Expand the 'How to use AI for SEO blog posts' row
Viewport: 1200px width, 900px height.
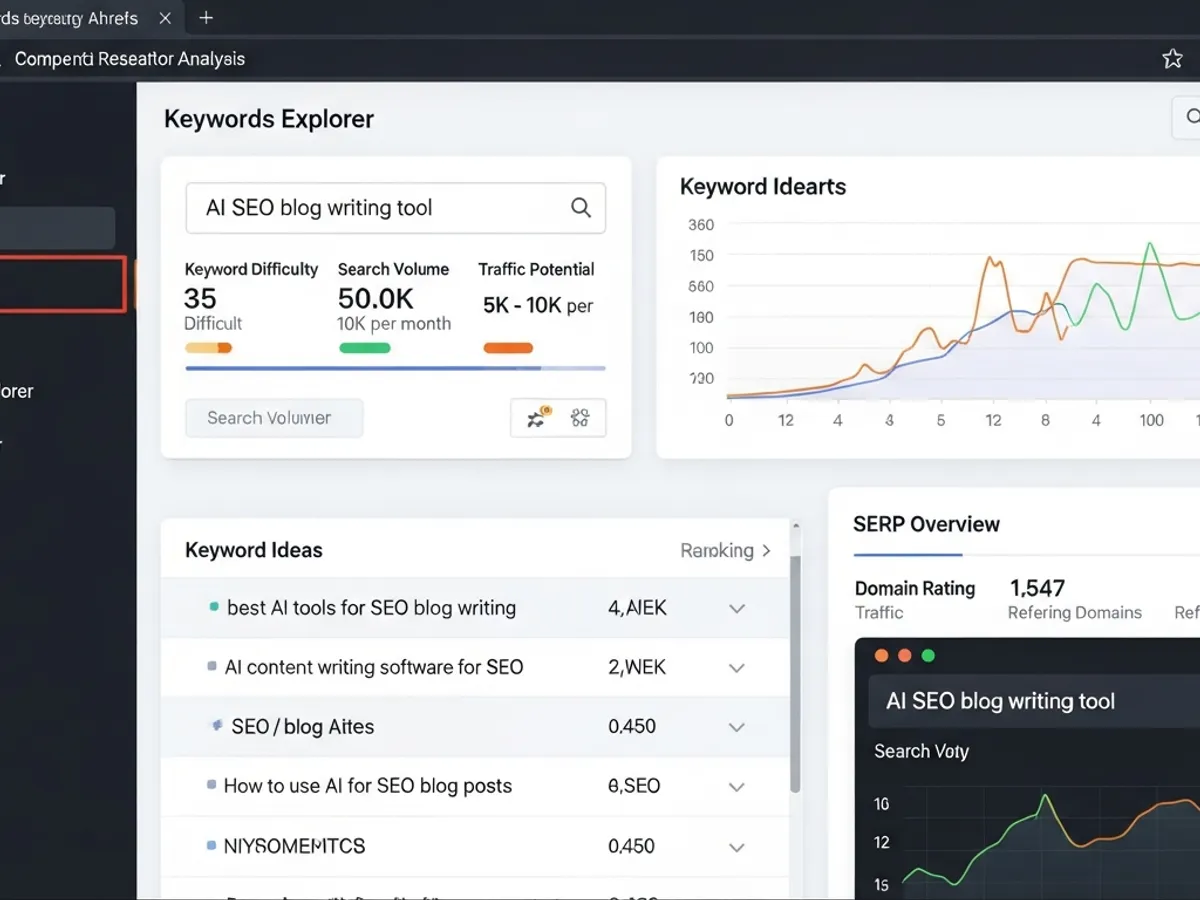point(737,786)
